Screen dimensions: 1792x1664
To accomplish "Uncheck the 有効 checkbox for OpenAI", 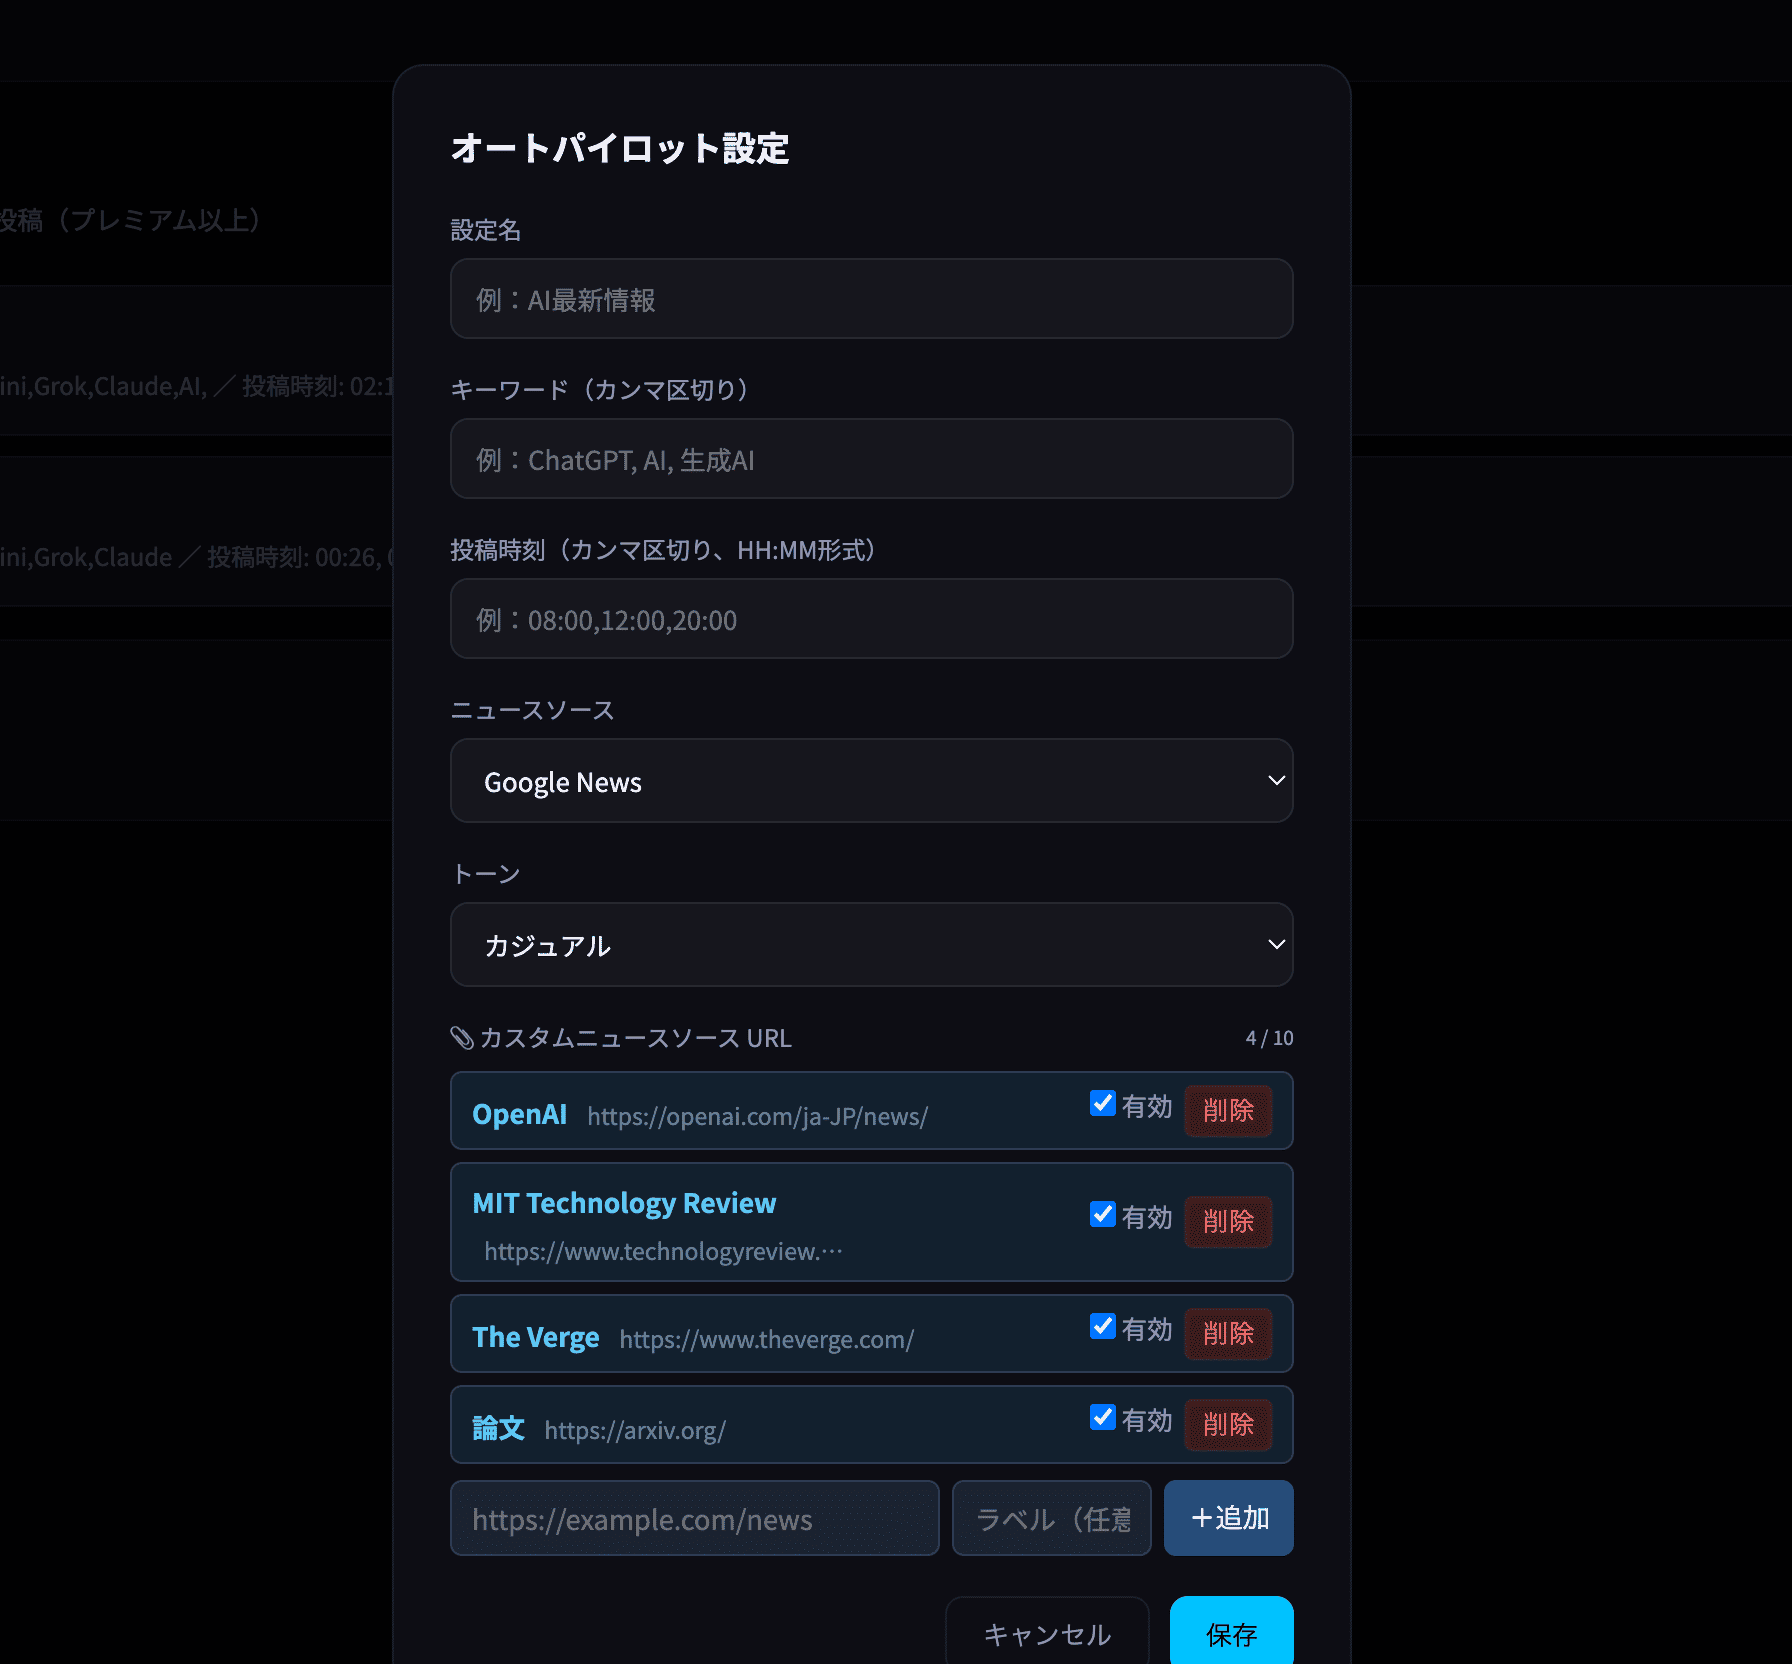I will [1102, 1103].
